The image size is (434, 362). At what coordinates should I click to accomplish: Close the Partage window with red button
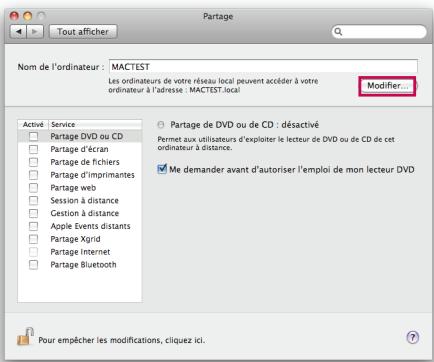14,16
